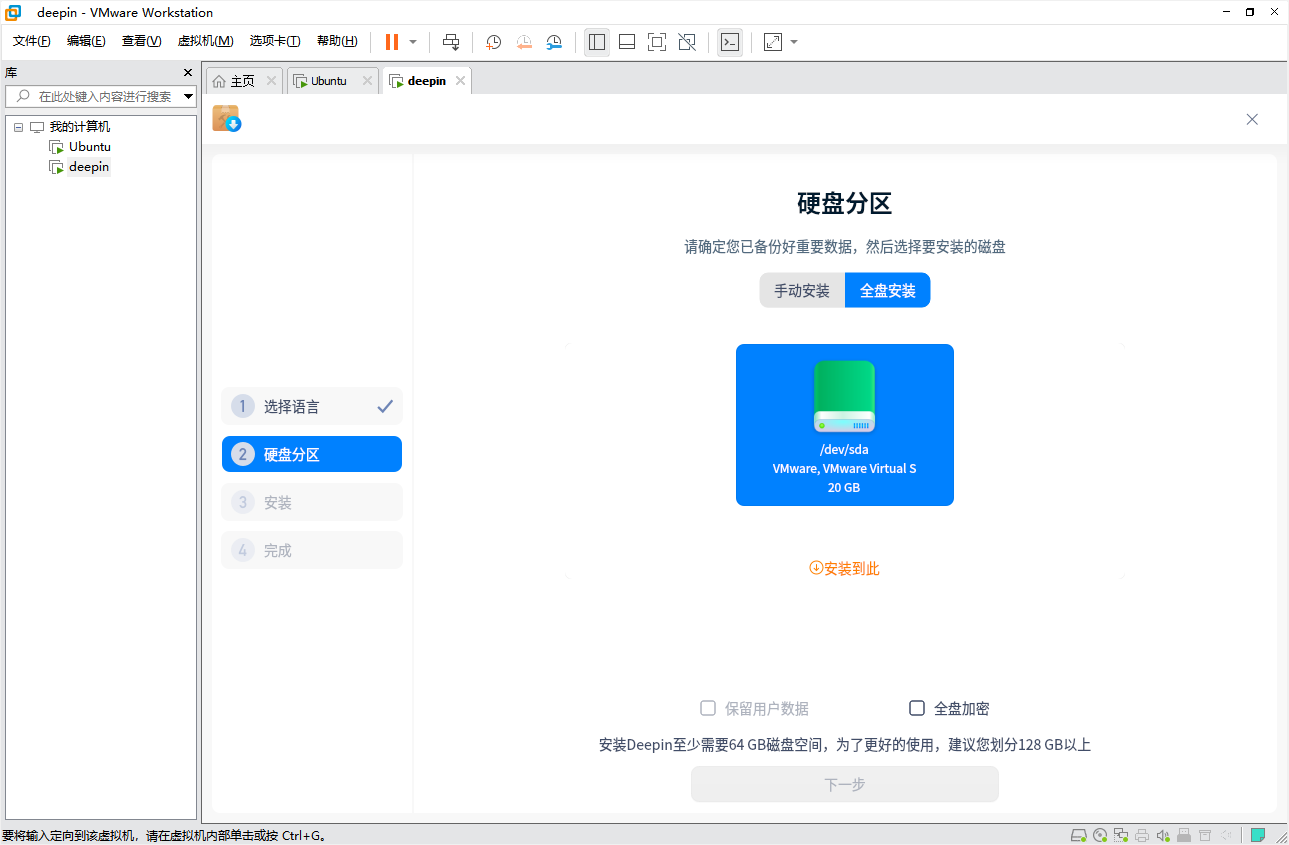Open the snapshot manager
The height and width of the screenshot is (845, 1289).
point(554,42)
